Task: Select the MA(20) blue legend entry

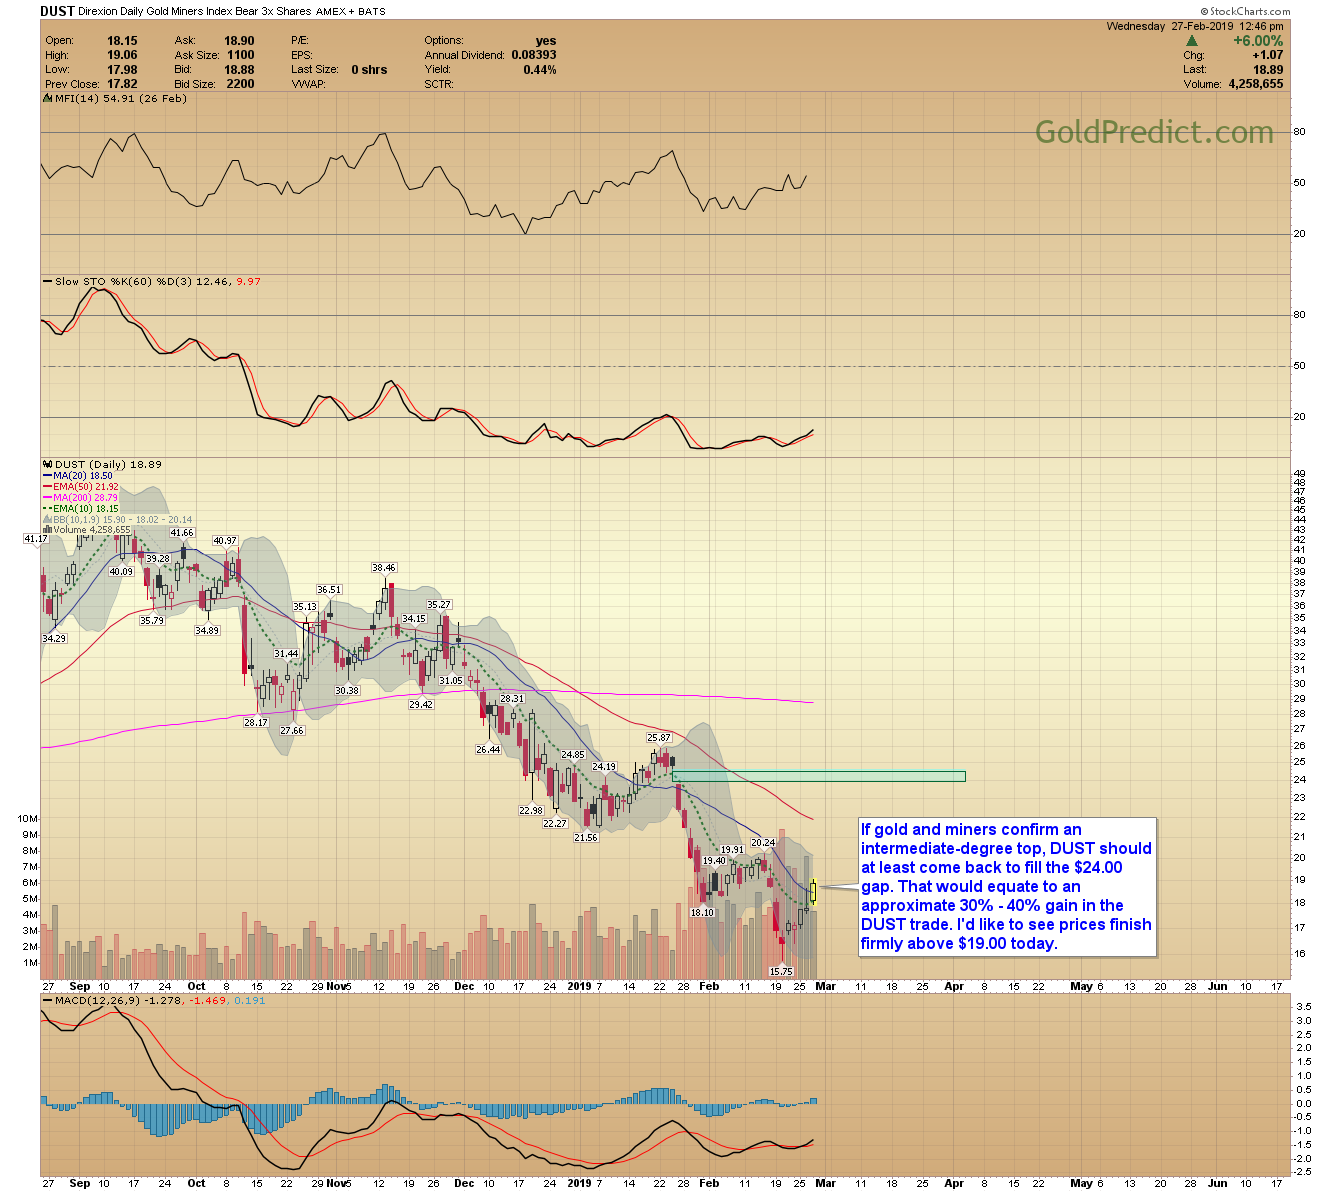Action: pyautogui.click(x=78, y=476)
